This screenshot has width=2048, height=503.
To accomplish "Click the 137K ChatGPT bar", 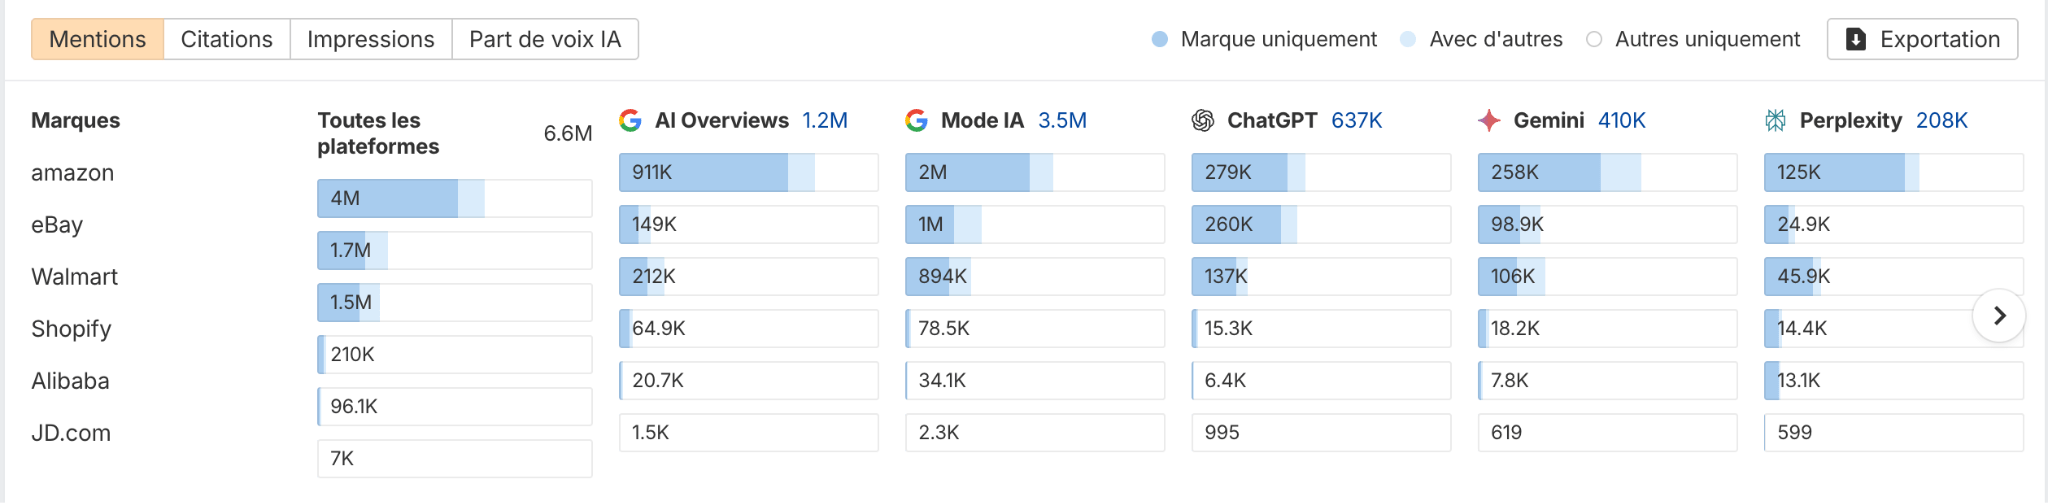I will (1321, 276).
